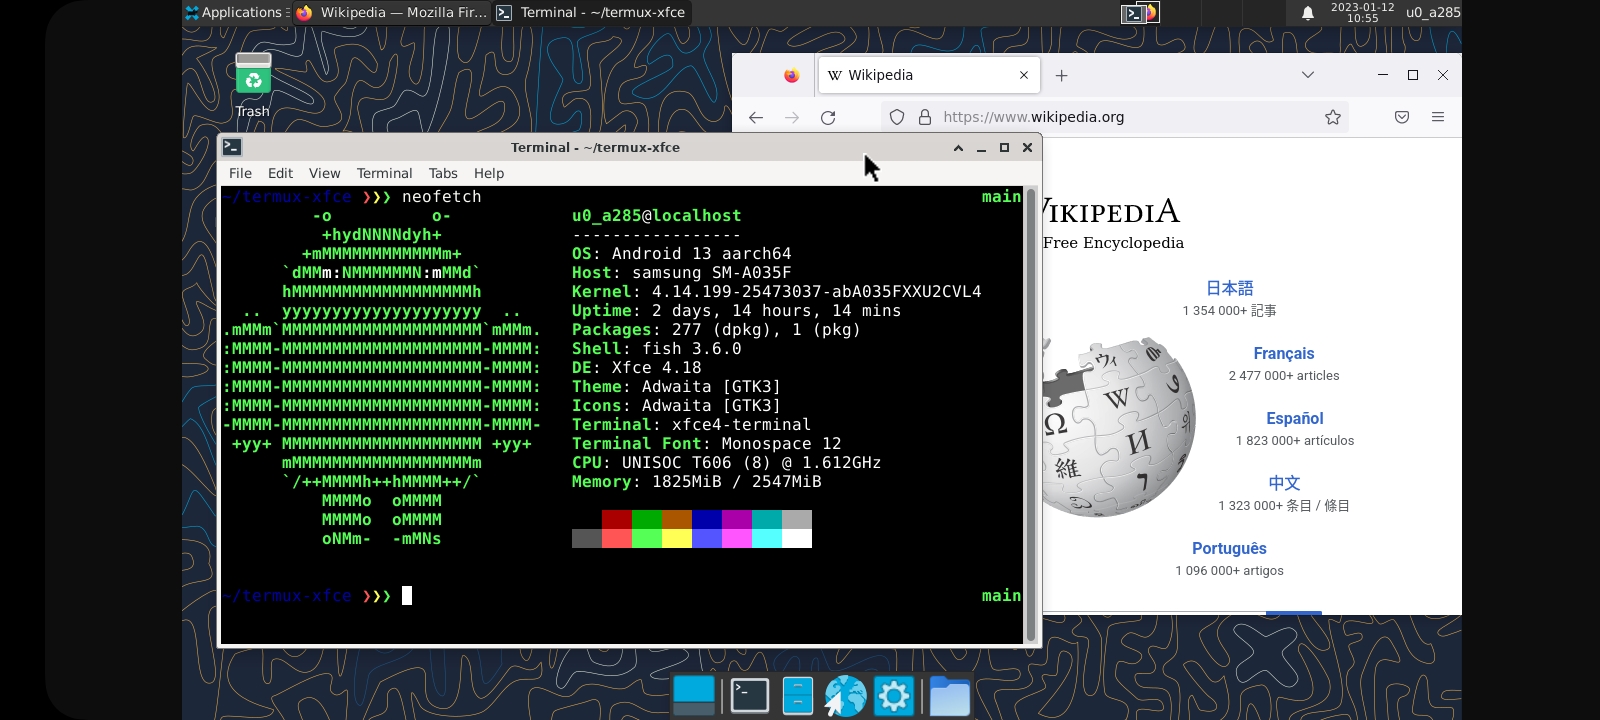The width and height of the screenshot is (1600, 720).
Task: Click the dark red swatch in neofetch palette
Action: [x=617, y=520]
